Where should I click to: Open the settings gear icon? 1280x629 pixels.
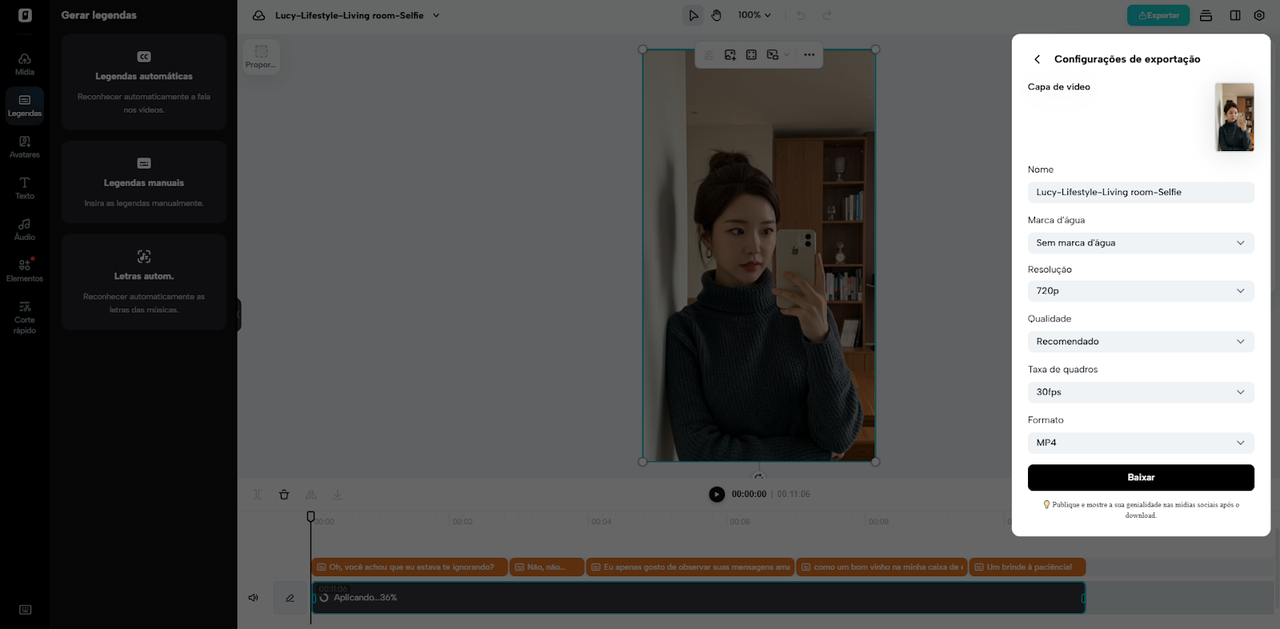click(x=1259, y=15)
